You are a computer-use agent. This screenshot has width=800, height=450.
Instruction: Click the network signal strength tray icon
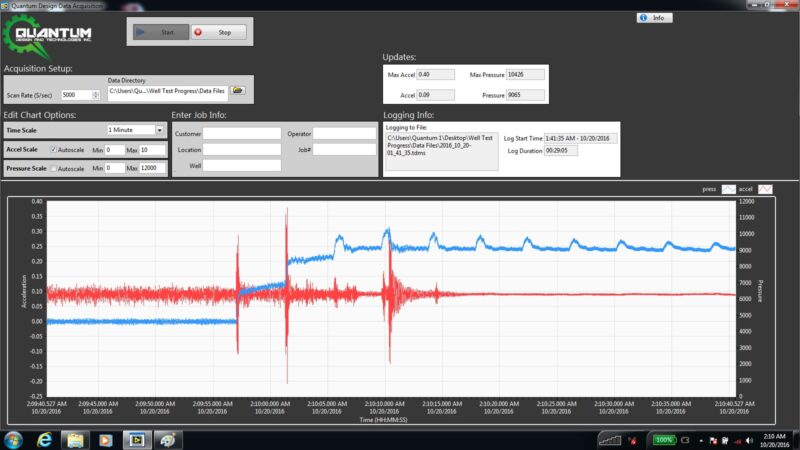[x=610, y=440]
